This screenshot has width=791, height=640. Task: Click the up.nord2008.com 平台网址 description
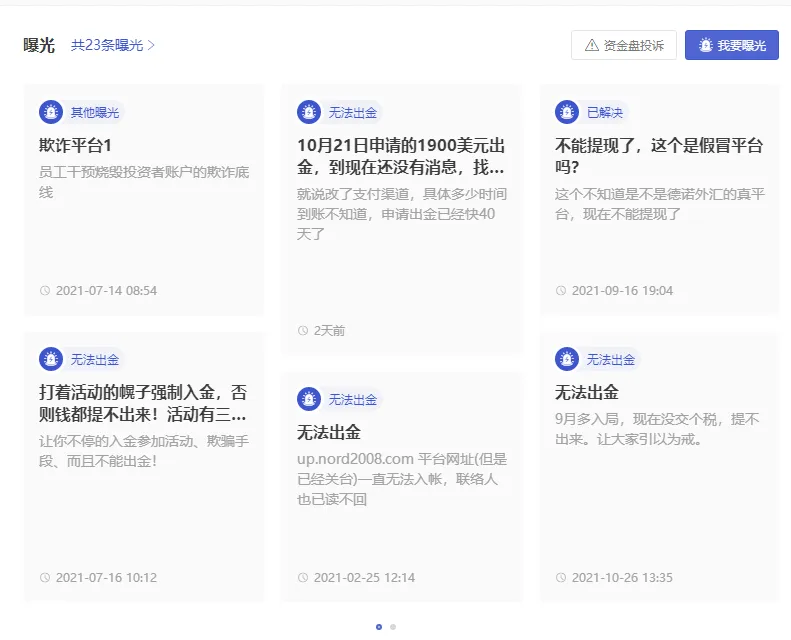[x=402, y=479]
